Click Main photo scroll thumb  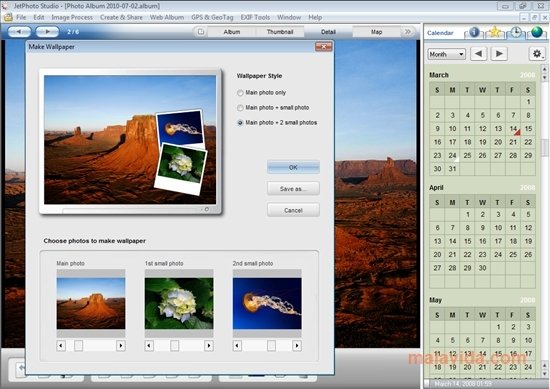tap(79, 346)
